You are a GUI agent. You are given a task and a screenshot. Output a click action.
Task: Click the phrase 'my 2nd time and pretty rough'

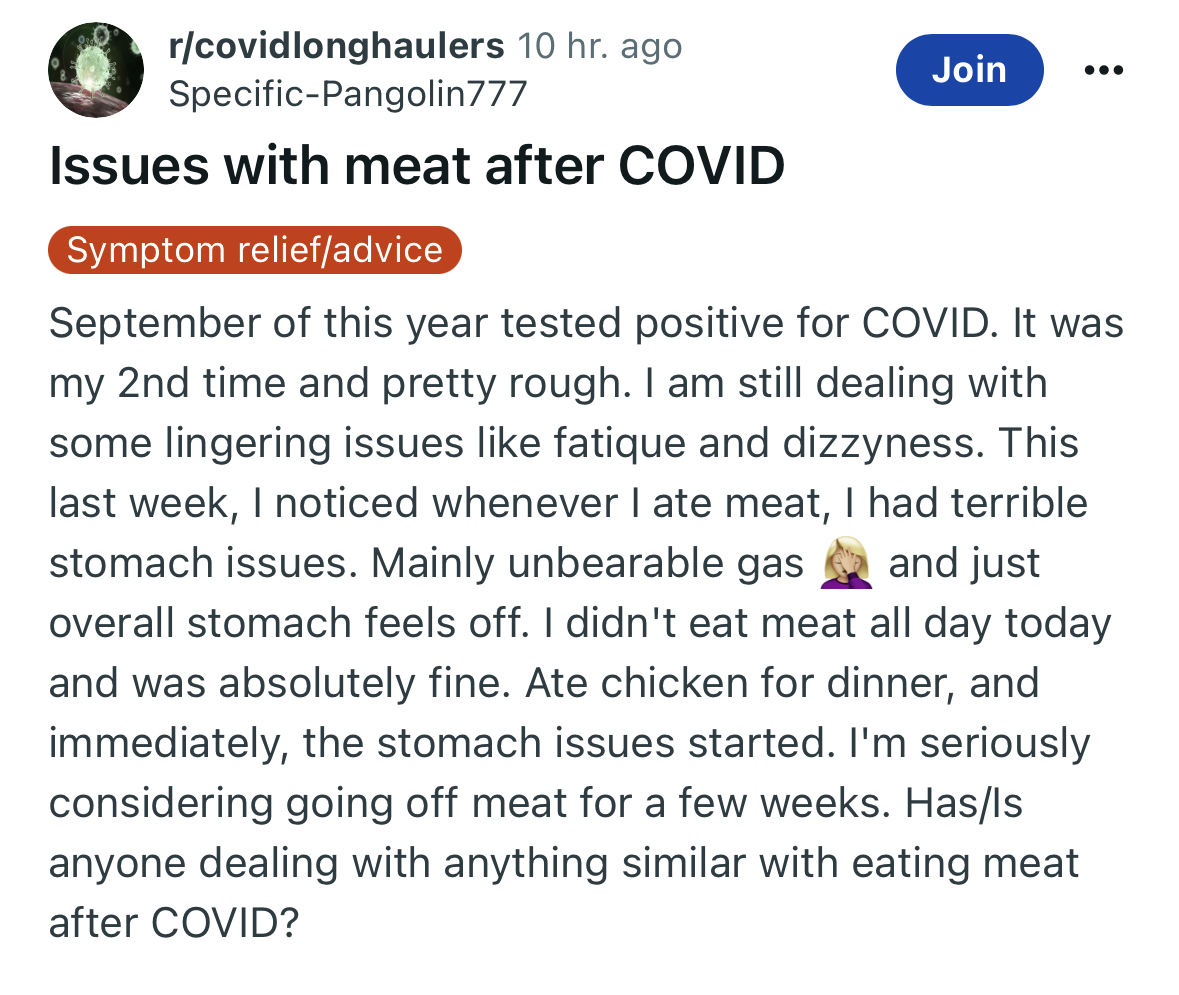tap(340, 384)
